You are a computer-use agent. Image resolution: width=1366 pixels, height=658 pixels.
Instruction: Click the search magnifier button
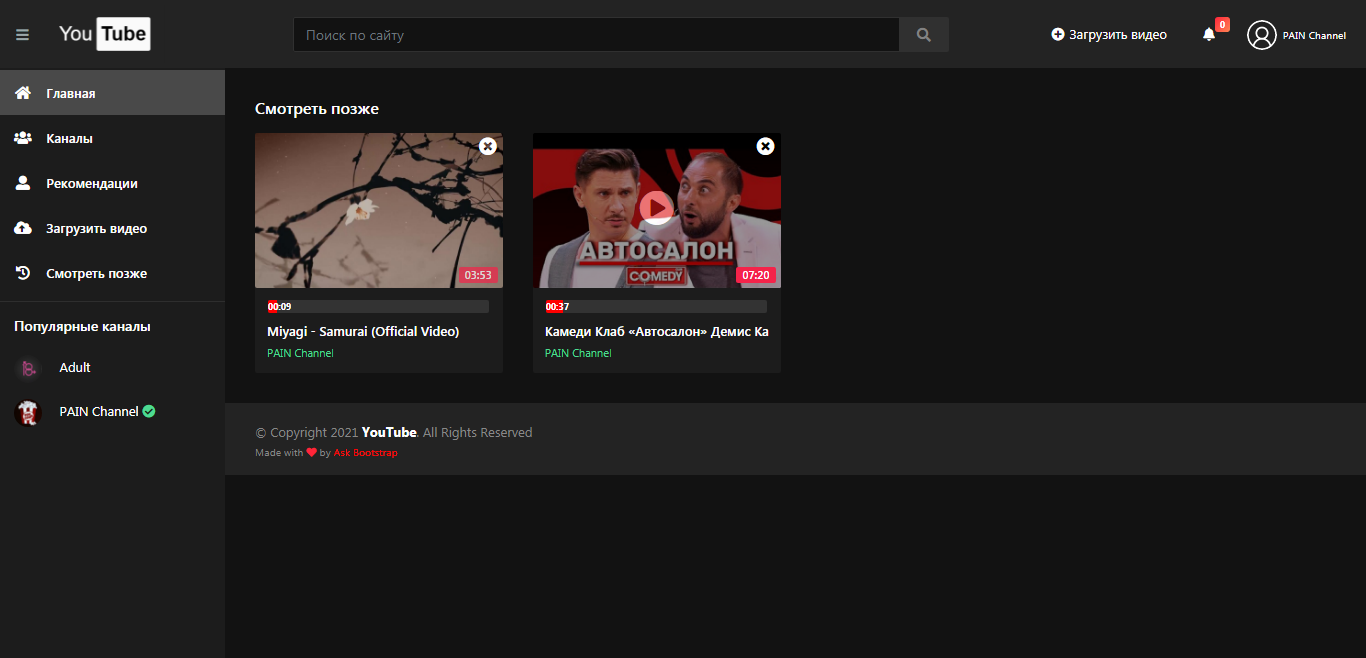pyautogui.click(x=924, y=35)
